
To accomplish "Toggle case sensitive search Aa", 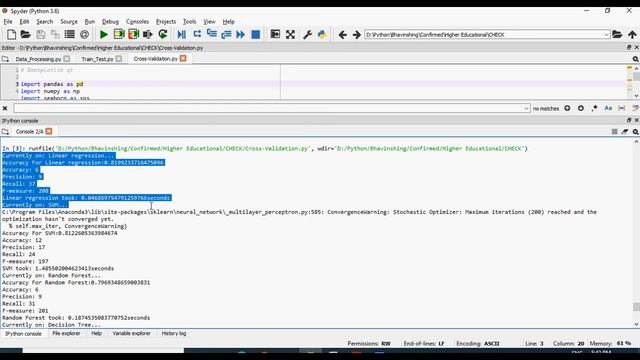I will coord(608,108).
